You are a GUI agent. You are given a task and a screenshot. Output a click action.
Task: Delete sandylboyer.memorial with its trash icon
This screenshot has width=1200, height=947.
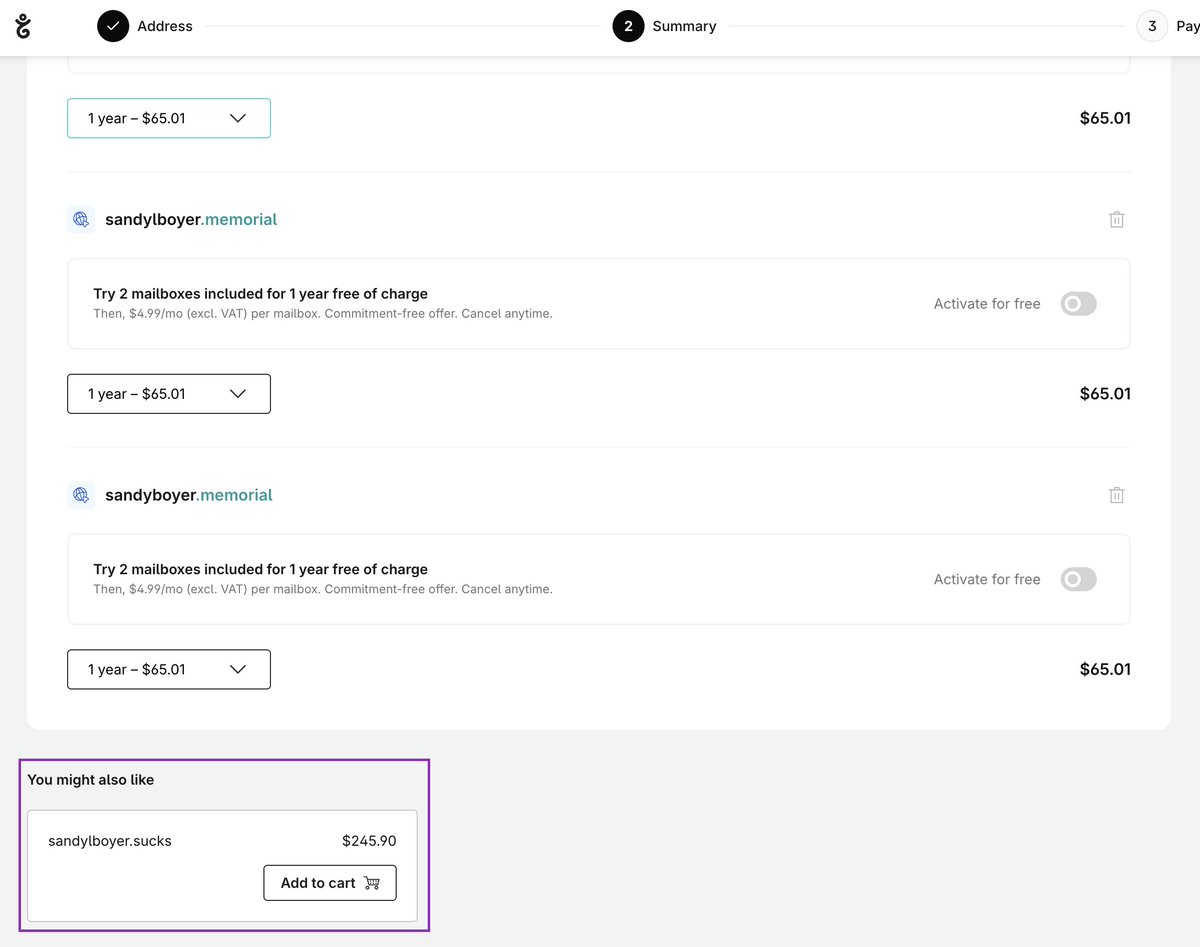pos(1117,219)
